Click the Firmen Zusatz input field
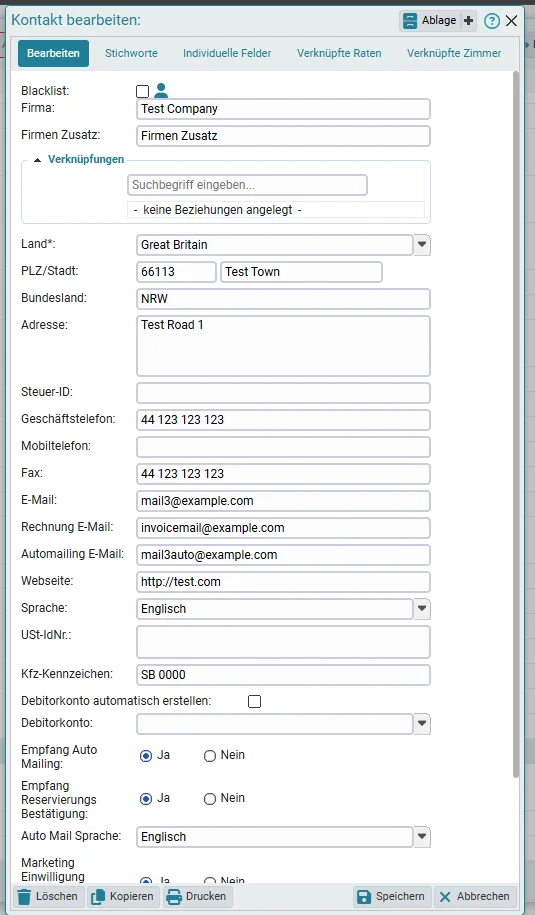Screen dimensions: 535x915 284,136
